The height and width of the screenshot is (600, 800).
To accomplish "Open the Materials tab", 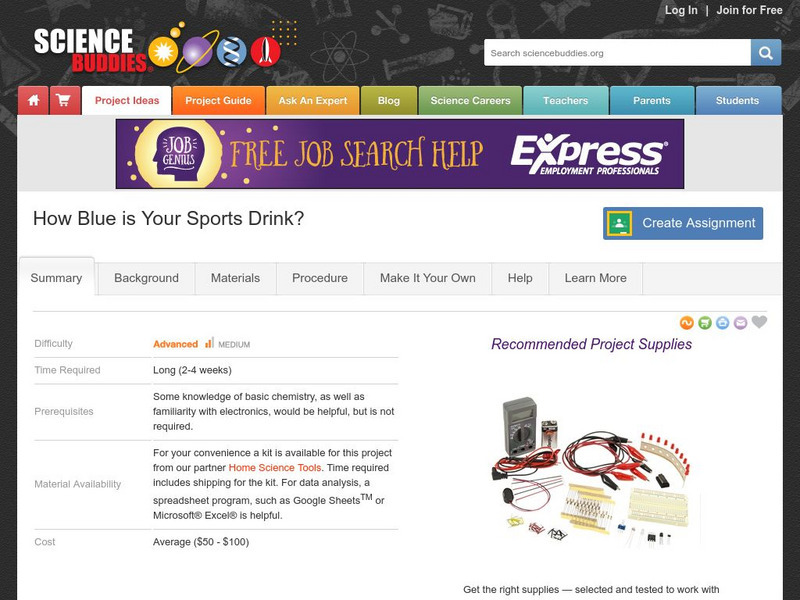I will (x=235, y=278).
